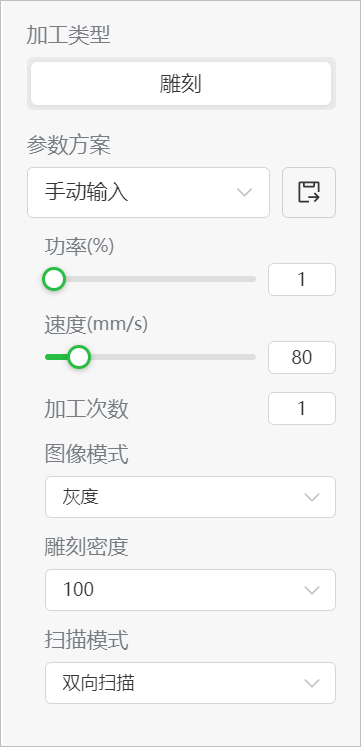Open the 手动输入 parameter scheme dropdown
Screen dimensions: 361x747
[x=149, y=192]
